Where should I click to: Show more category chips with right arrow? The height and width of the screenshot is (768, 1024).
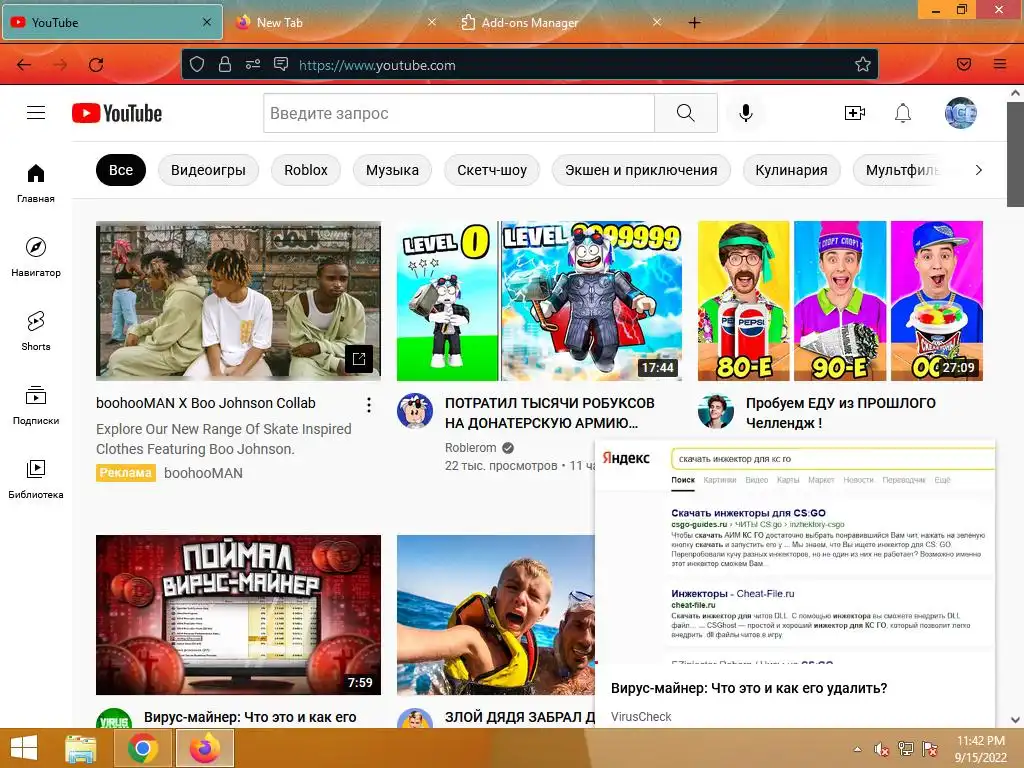[x=978, y=170]
